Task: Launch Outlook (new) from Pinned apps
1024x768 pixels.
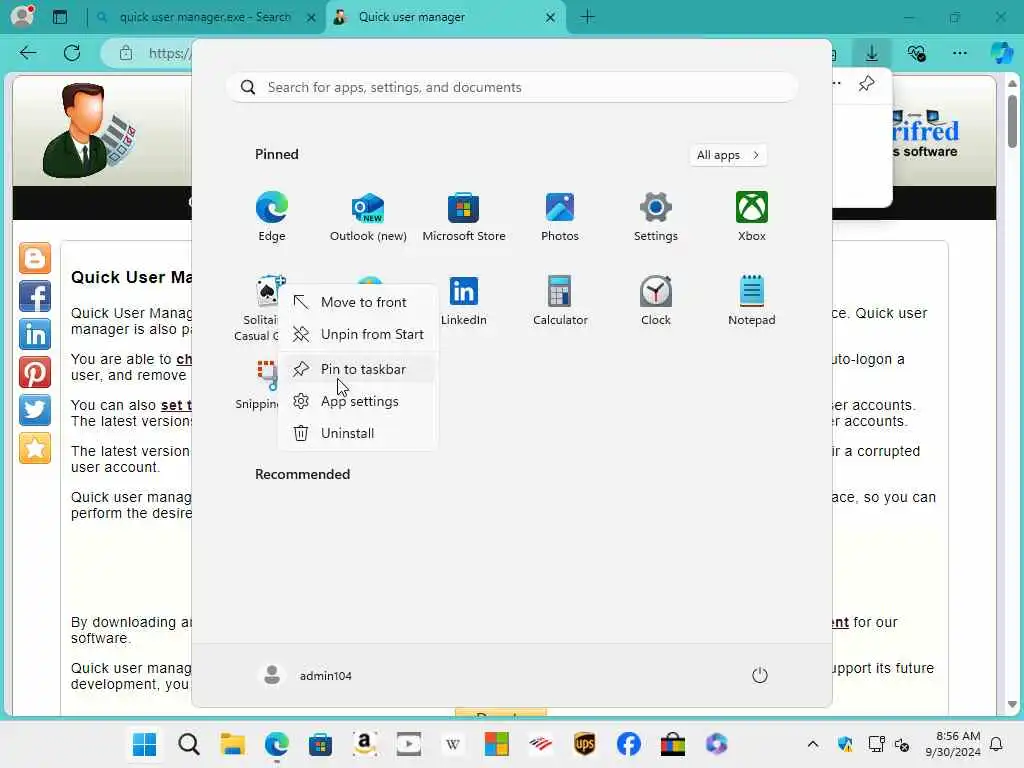Action: (368, 217)
